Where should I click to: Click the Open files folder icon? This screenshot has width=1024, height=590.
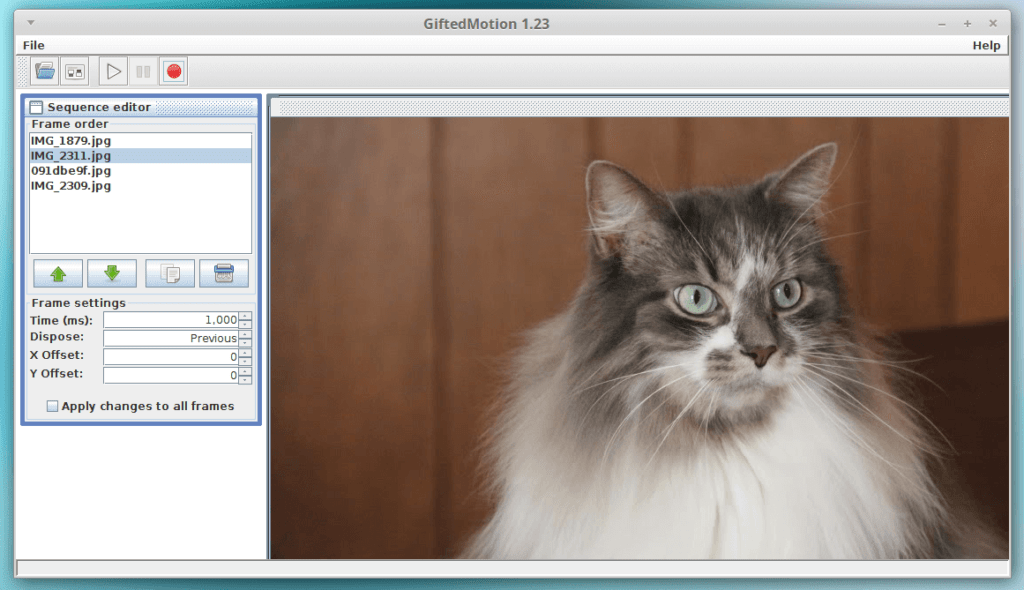pos(44,71)
